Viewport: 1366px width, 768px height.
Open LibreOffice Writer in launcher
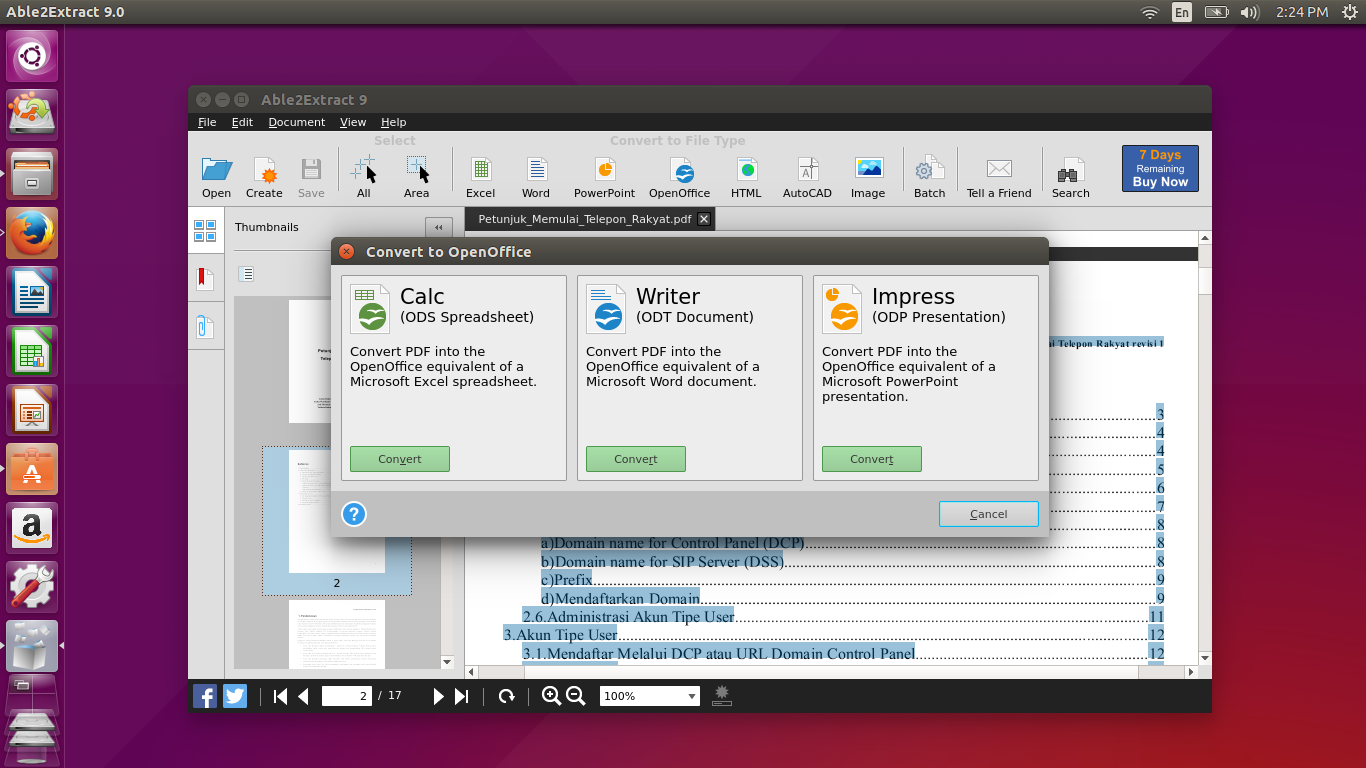(x=32, y=292)
